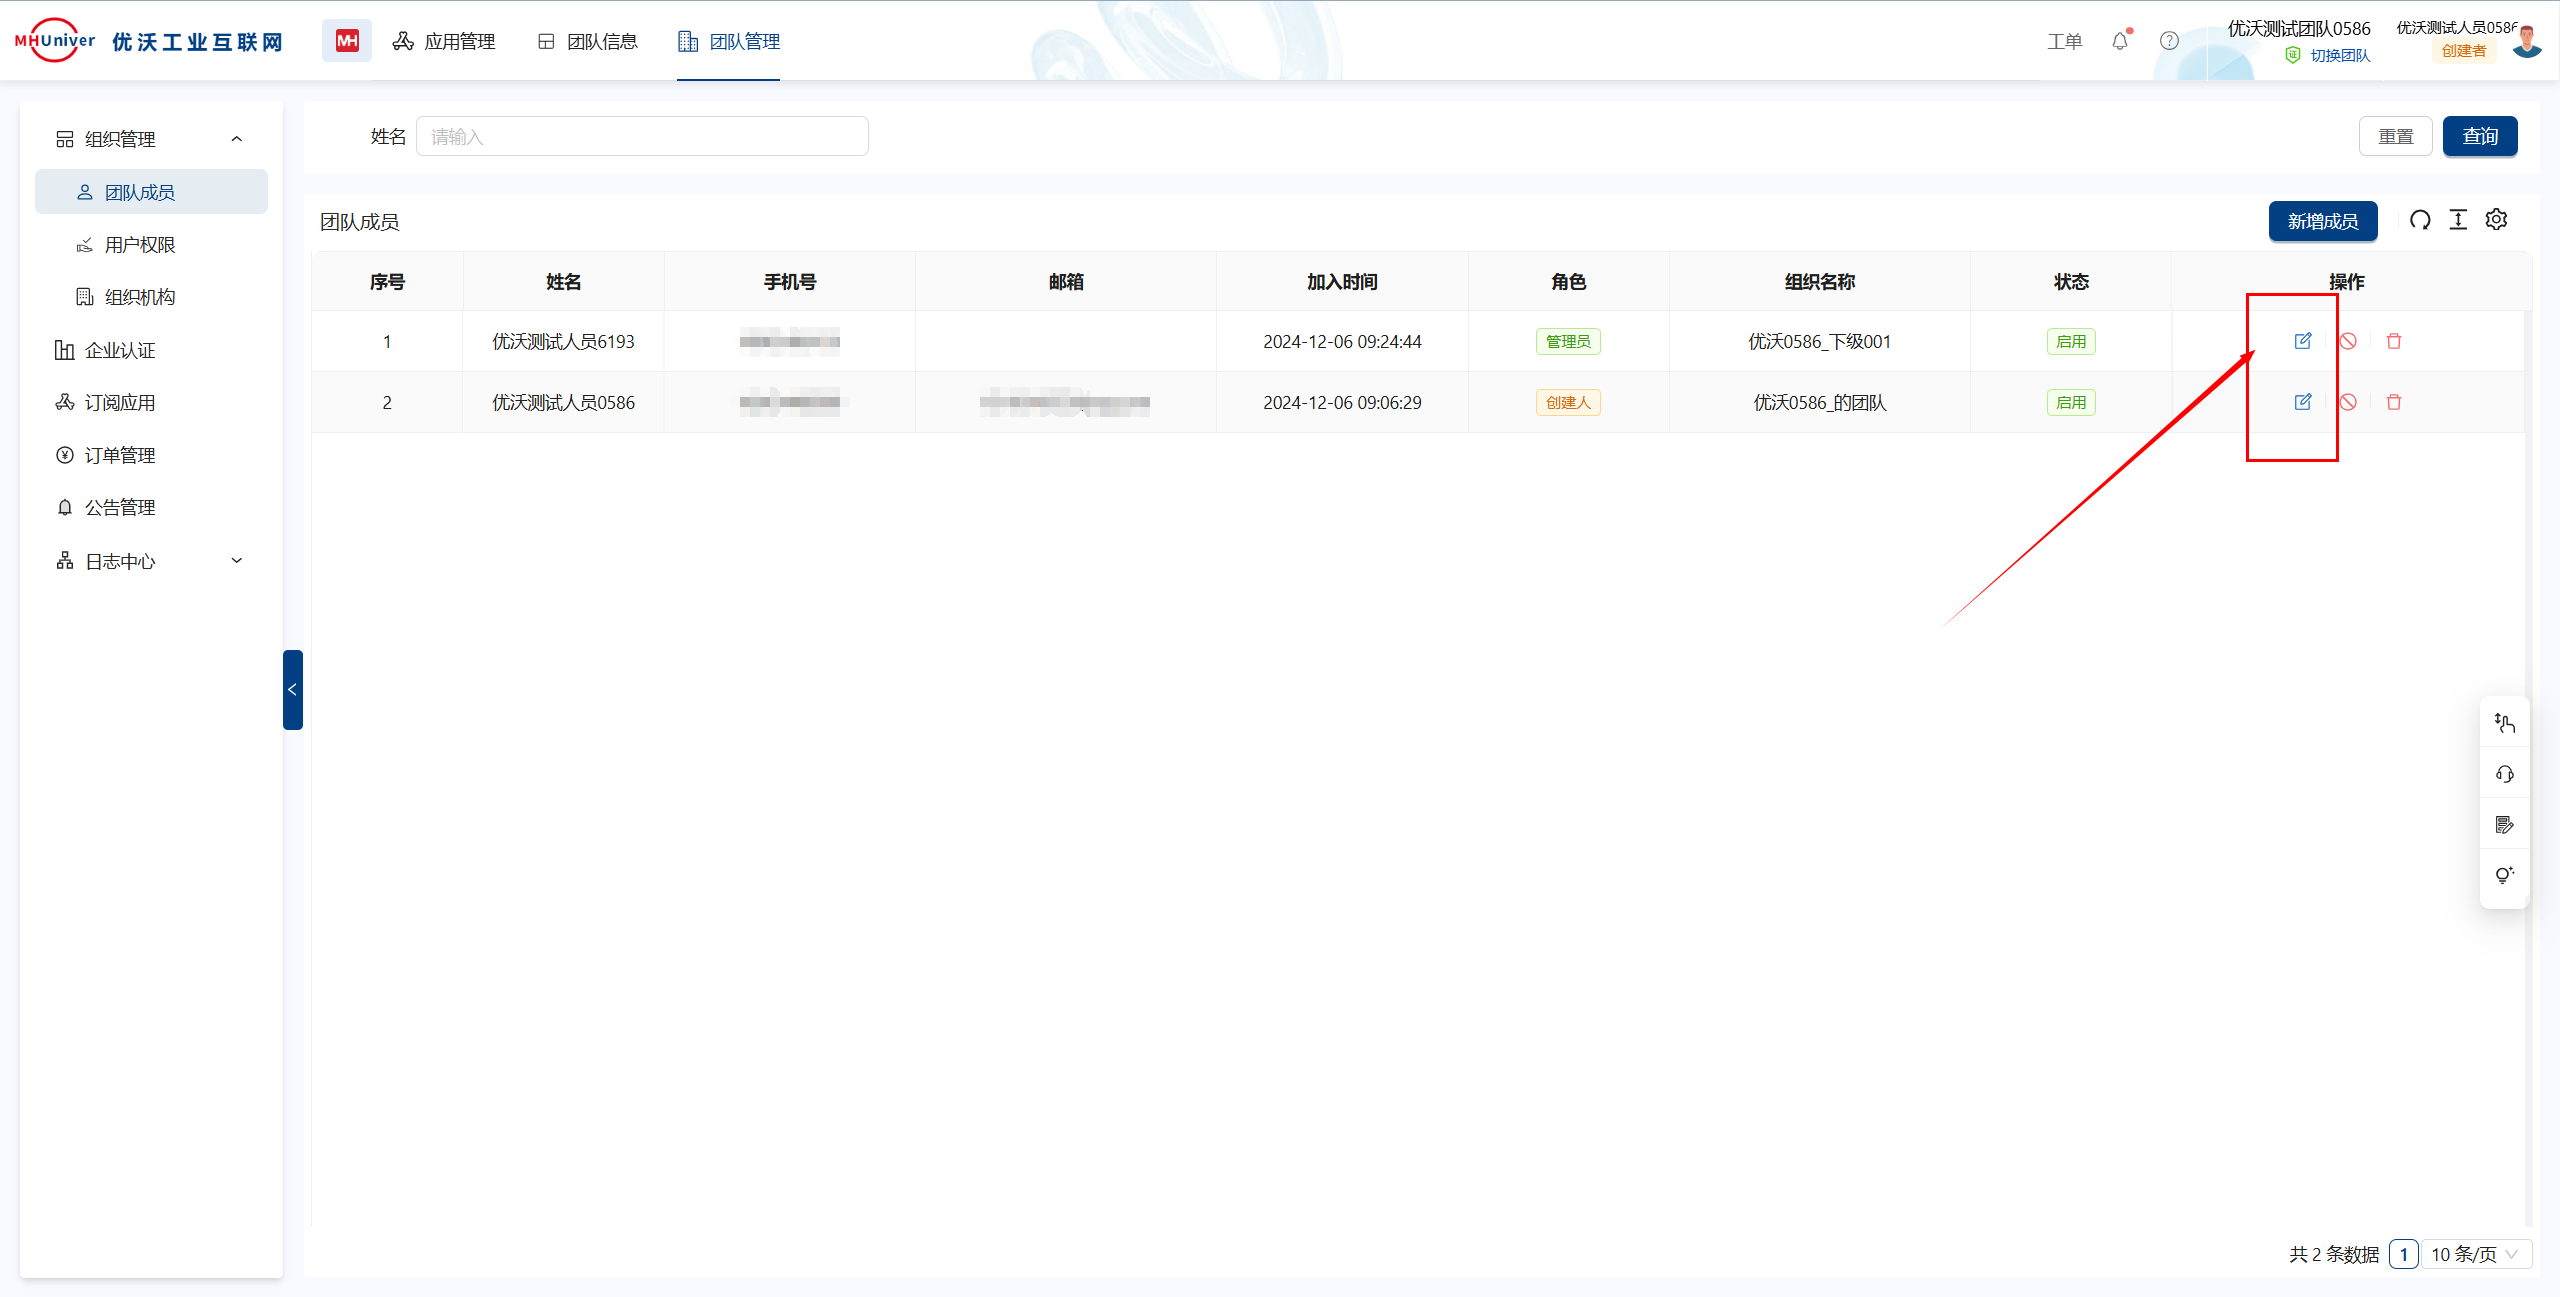Open 用户权限 in sidebar
Viewport: 2560px width, 1297px height.
(140, 245)
